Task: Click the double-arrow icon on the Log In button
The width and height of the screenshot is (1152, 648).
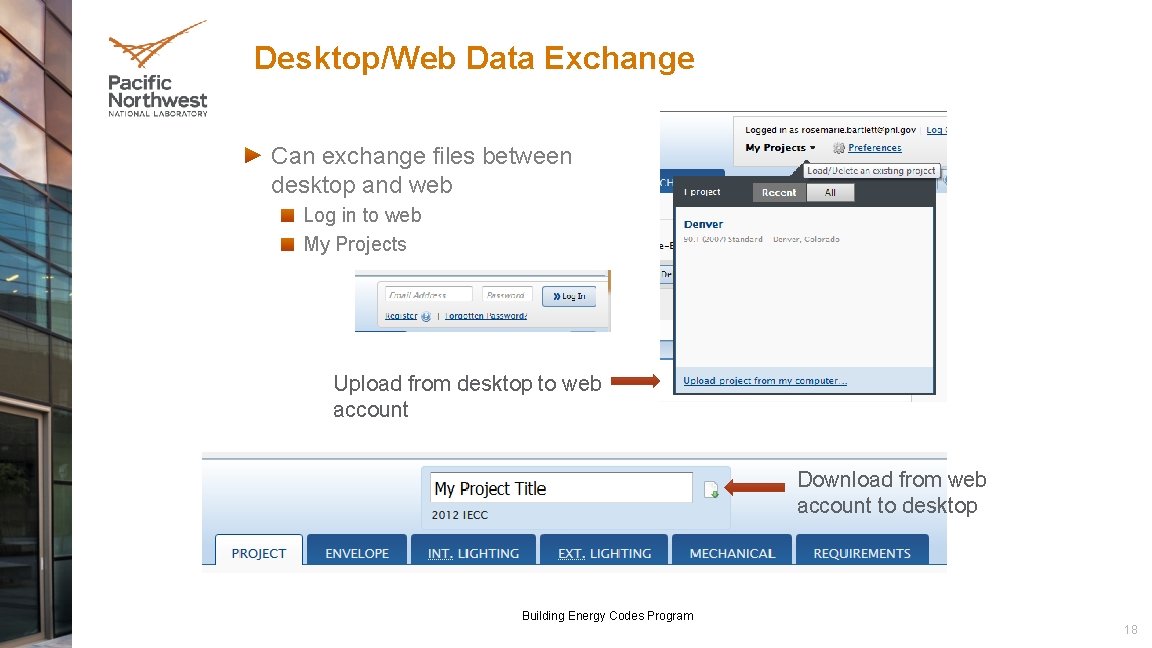Action: pyautogui.click(x=556, y=296)
